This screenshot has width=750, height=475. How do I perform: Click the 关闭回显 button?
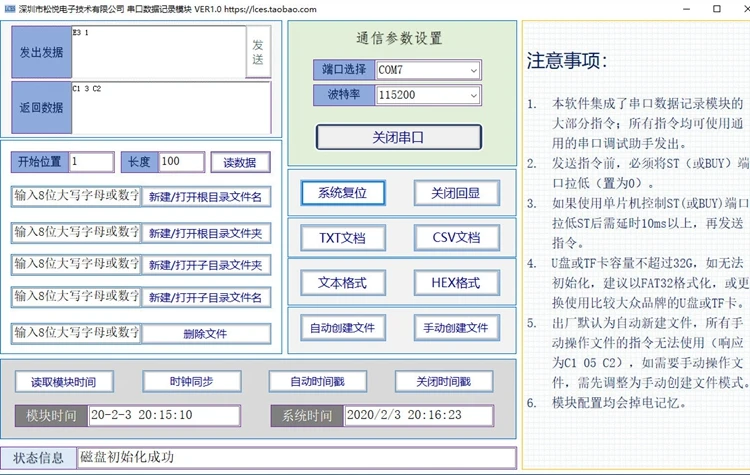[456, 193]
